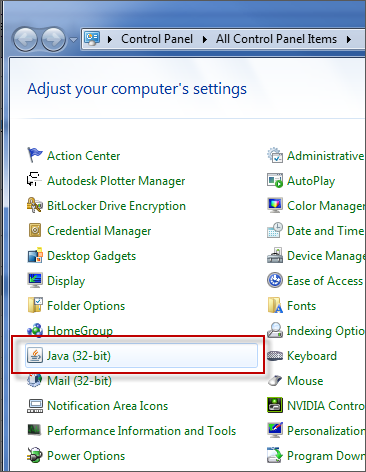Click the HomeGroup spheres icon
The height and width of the screenshot is (472, 366).
pyautogui.click(x=35, y=330)
